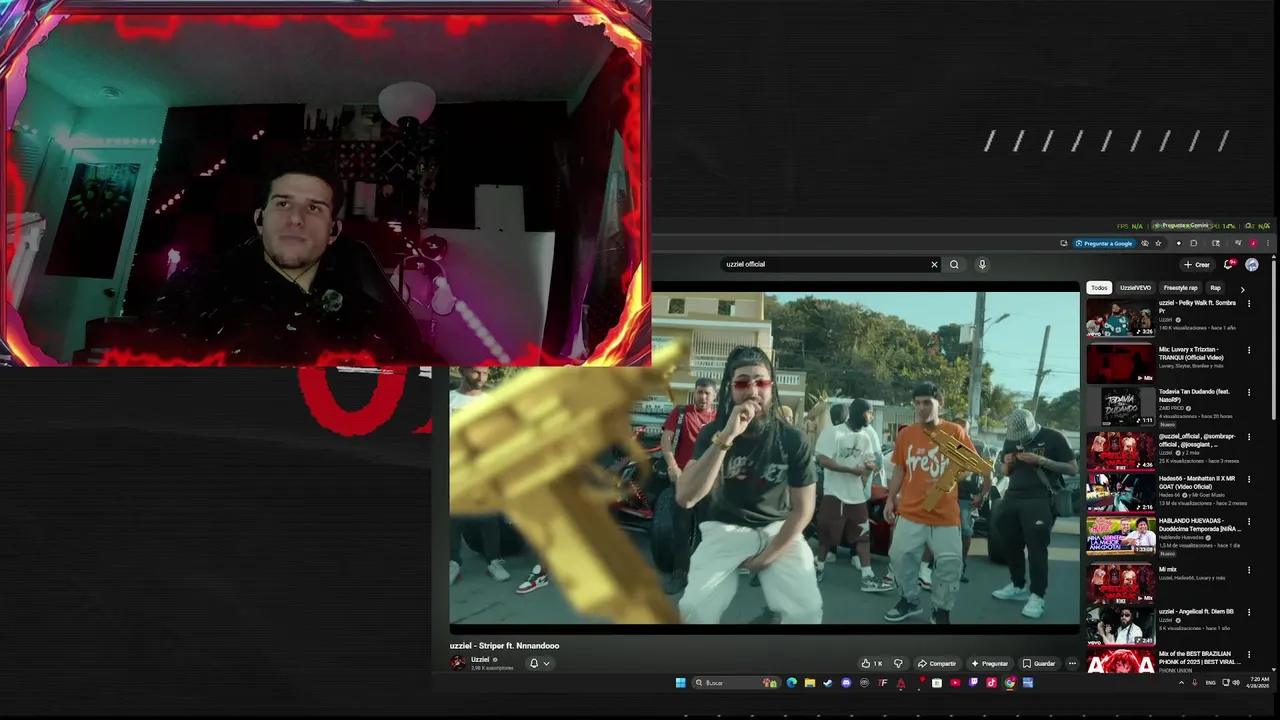Open options for Mix Luvary x Trixxtan

[1248, 350]
